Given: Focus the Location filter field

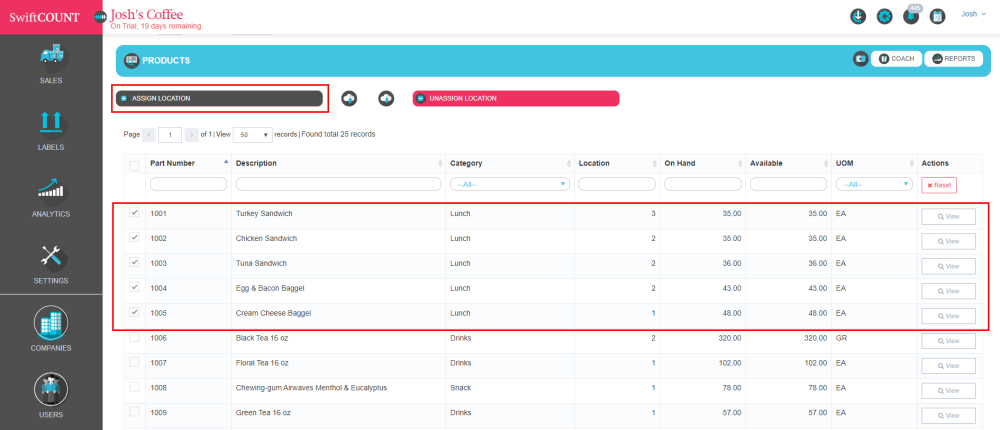Looking at the screenshot, I should click(617, 184).
